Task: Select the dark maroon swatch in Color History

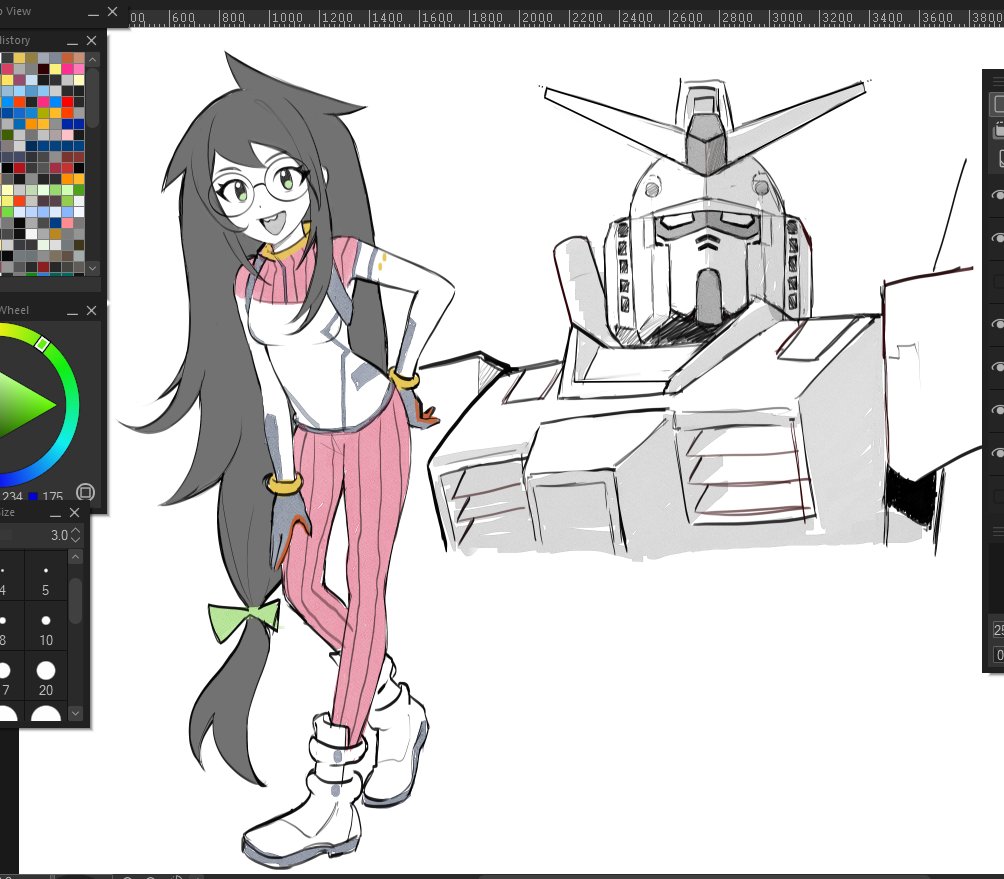Action: point(44,69)
